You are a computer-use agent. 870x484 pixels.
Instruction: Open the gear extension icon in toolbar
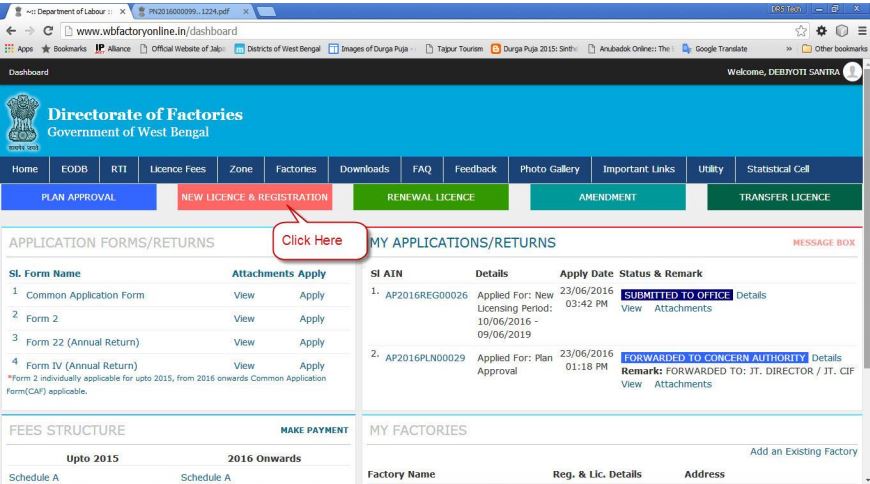pos(821,31)
